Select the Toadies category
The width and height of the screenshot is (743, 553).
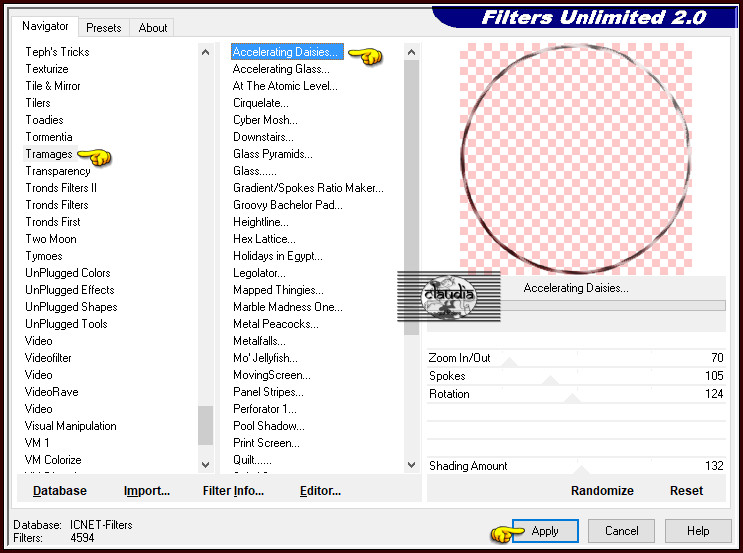click(x=44, y=120)
